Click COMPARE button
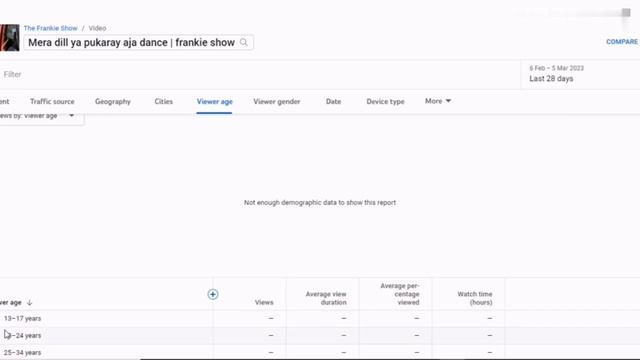 (622, 42)
